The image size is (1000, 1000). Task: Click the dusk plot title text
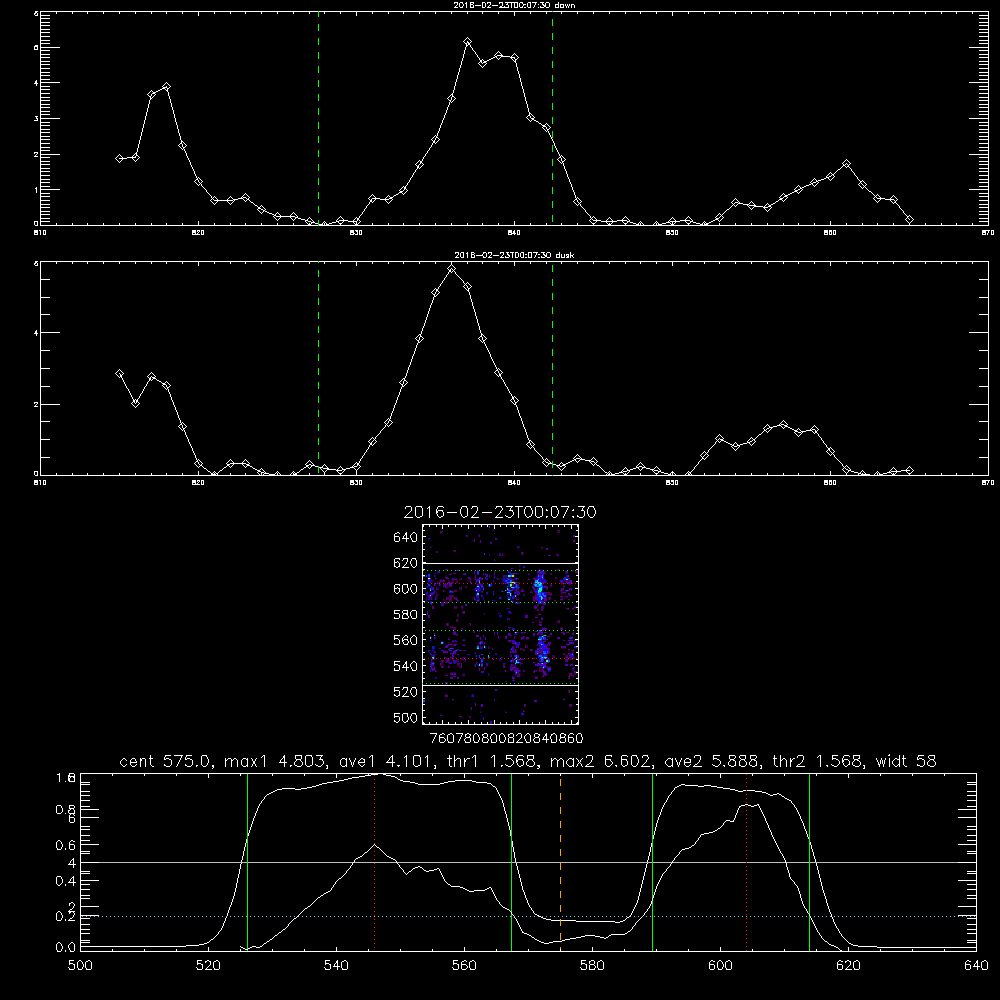click(x=514, y=255)
